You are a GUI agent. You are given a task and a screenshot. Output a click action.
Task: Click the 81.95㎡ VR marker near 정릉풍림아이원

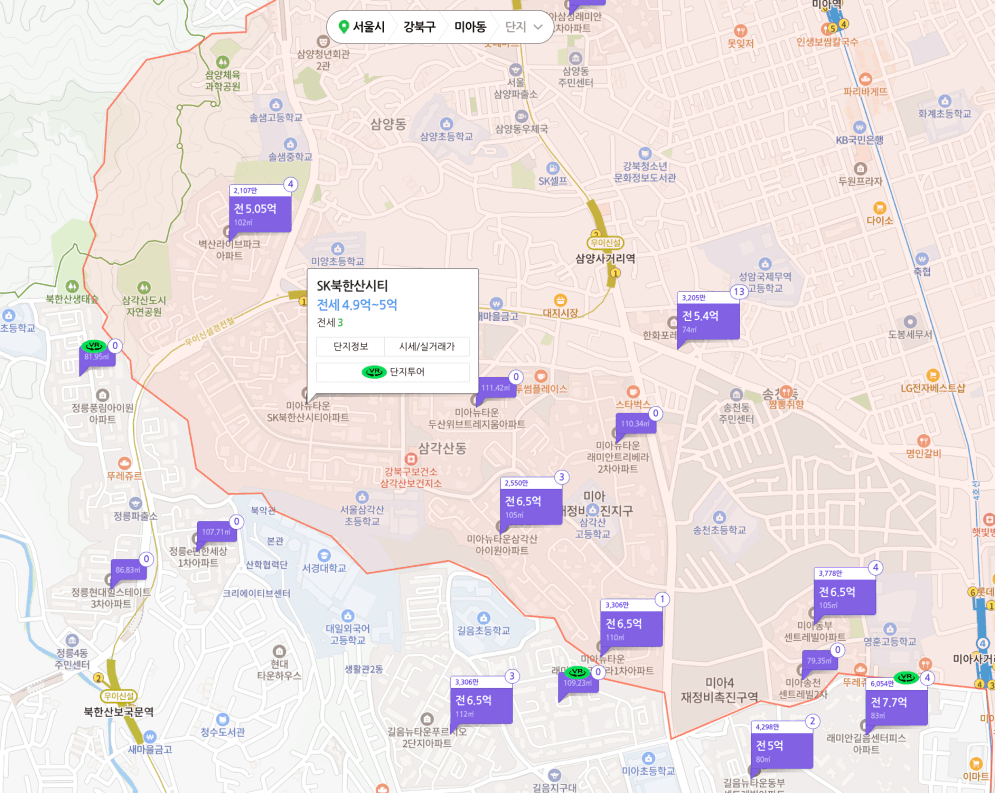point(97,356)
